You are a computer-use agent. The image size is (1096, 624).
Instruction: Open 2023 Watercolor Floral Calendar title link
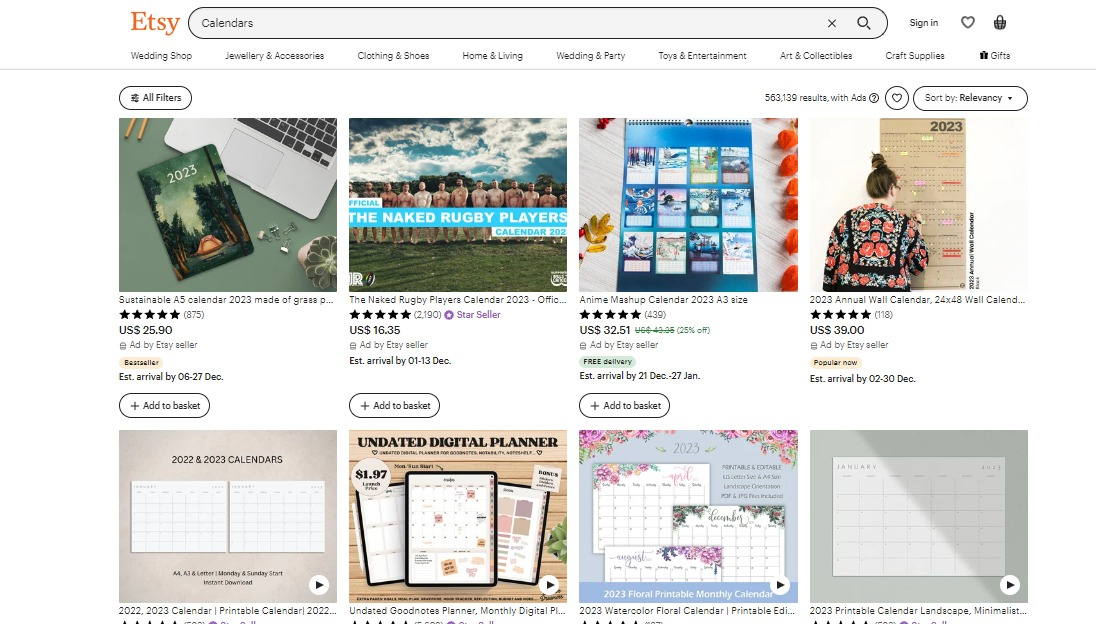point(687,611)
